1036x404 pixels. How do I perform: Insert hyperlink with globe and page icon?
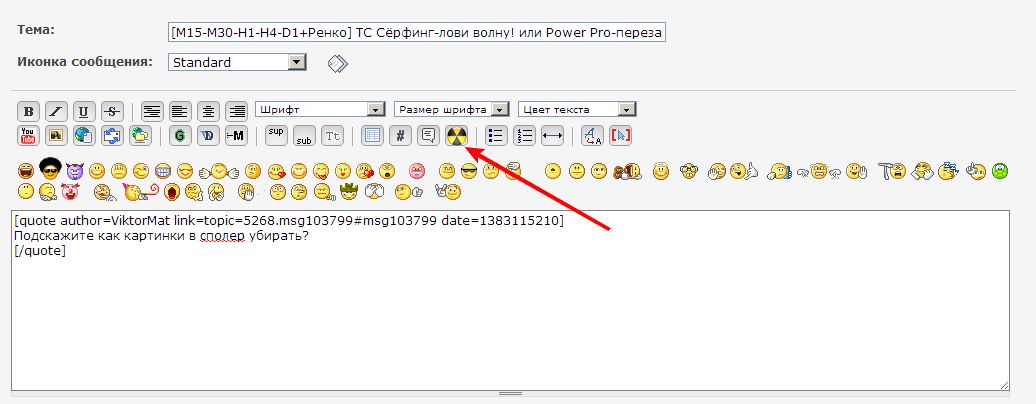tap(85, 136)
